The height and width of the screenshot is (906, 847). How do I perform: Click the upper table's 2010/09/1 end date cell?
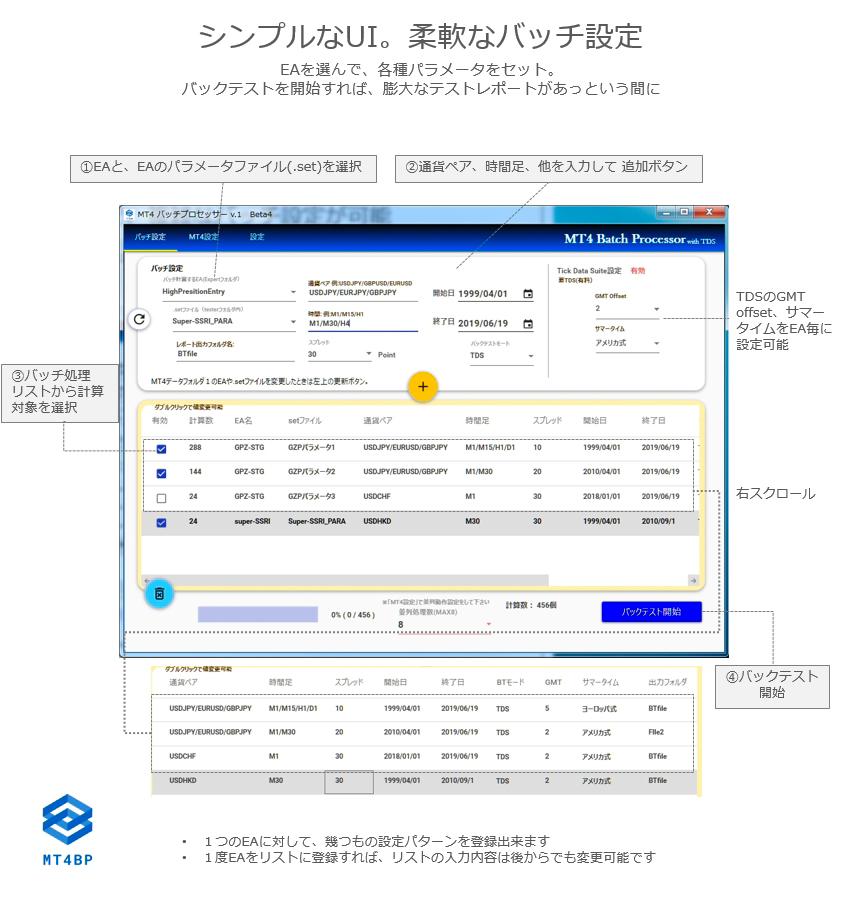pyautogui.click(x=657, y=521)
